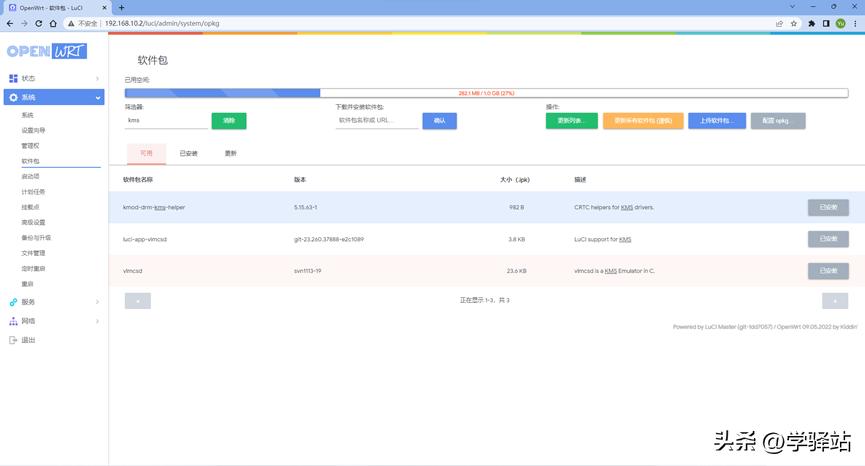
Task: Open the 文件管理 submenu item
Action: pyautogui.click(x=33, y=253)
